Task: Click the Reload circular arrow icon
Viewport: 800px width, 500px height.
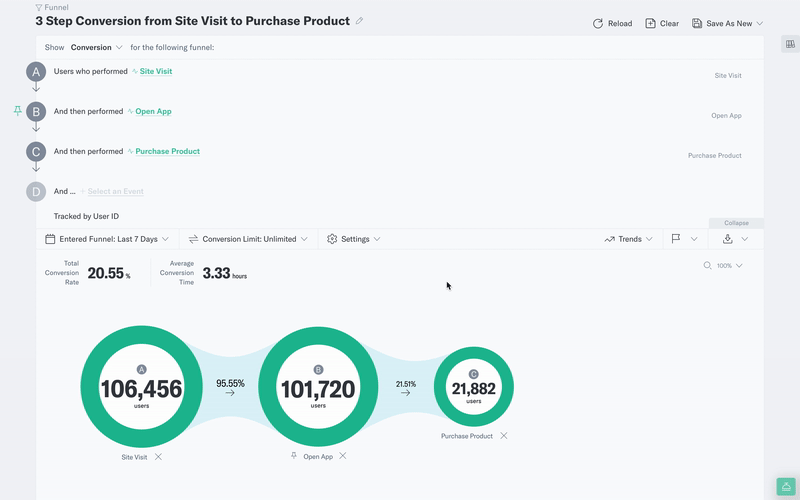Action: (x=597, y=23)
